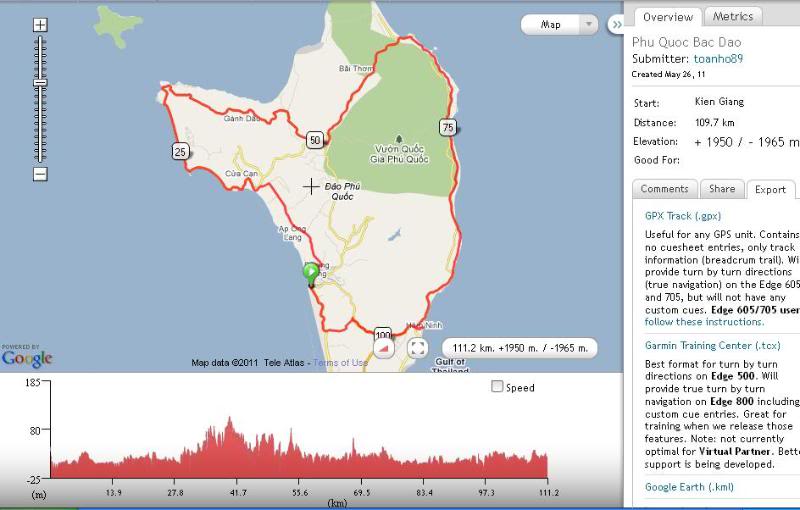Screen dimensions: 800x510
Task: Zoom out with the minus button
Action: pos(40,174)
